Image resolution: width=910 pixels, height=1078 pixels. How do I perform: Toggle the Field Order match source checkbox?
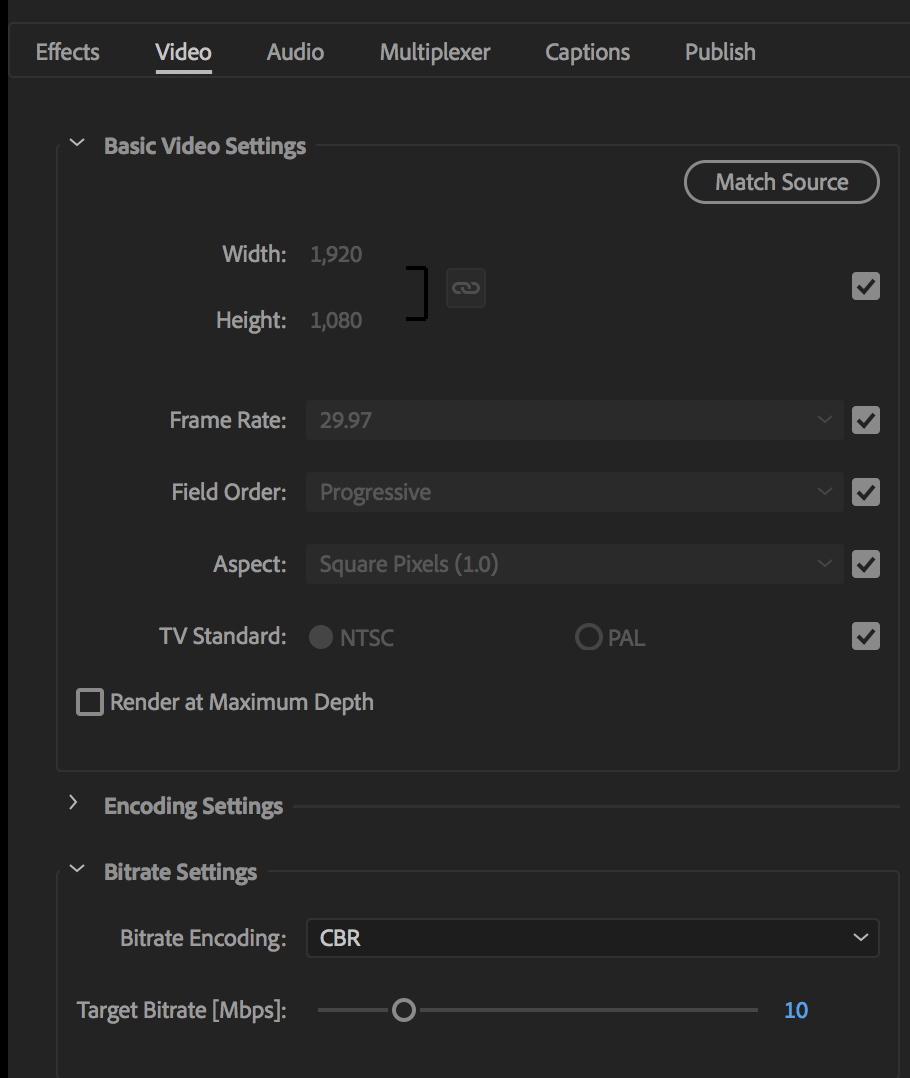[866, 492]
